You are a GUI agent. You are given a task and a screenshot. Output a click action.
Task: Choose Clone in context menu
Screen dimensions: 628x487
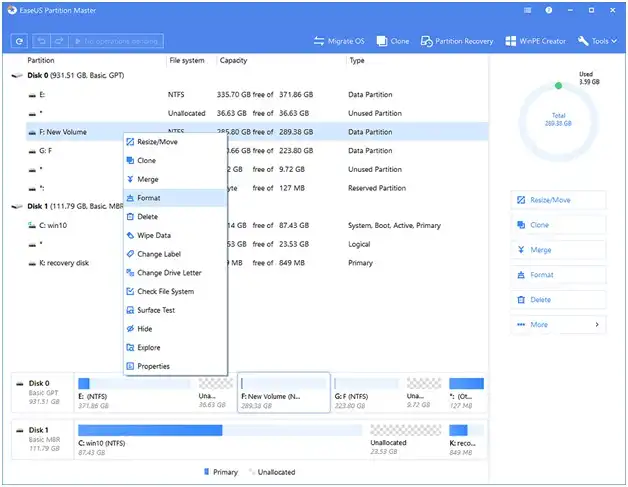175,160
